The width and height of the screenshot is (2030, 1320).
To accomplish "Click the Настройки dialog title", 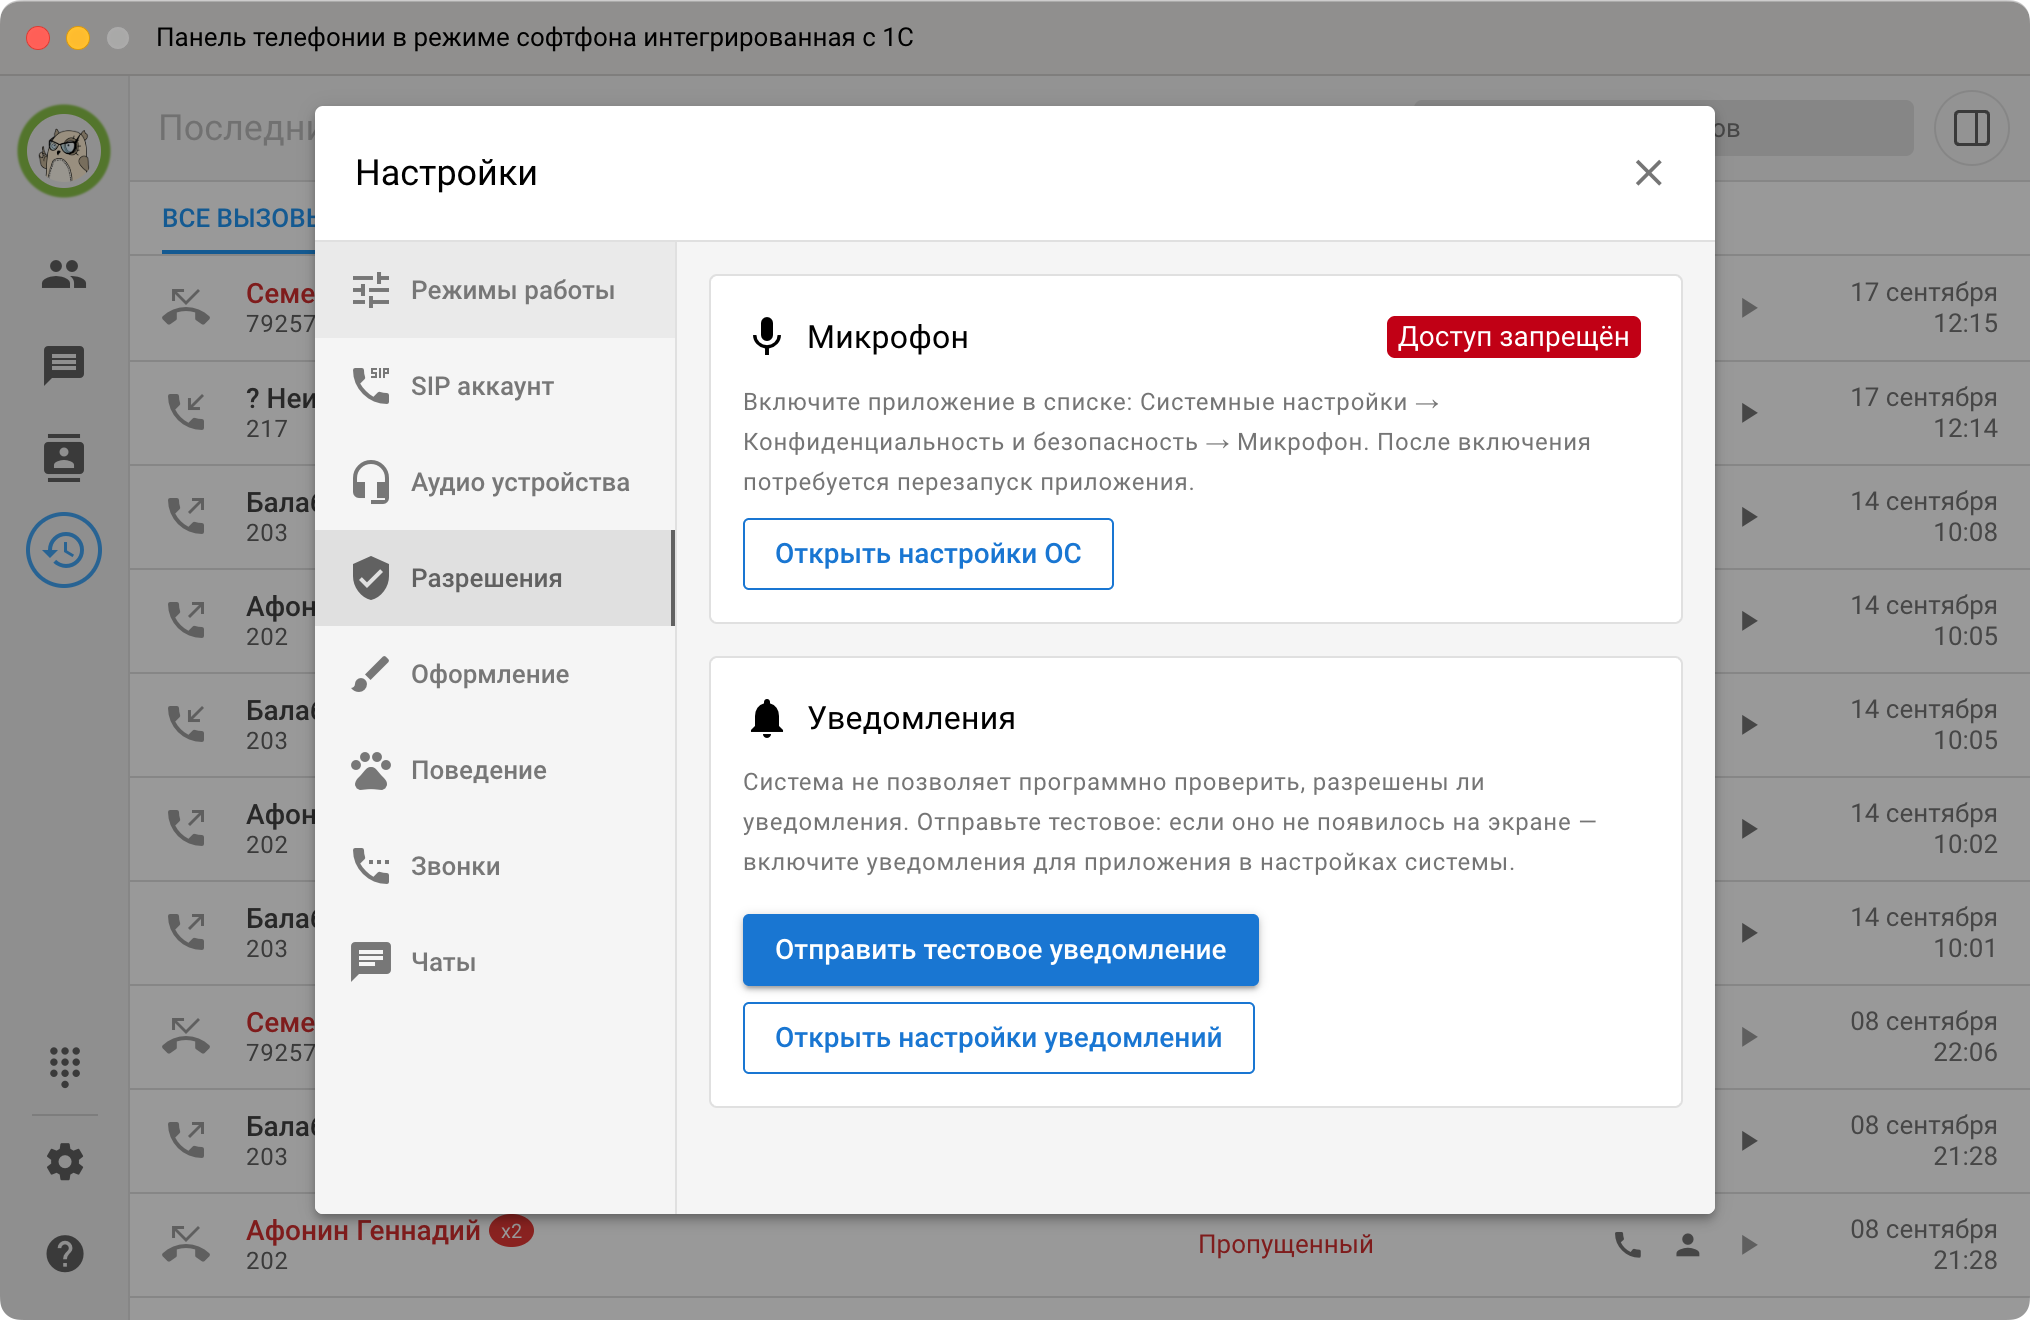I will click(x=446, y=173).
